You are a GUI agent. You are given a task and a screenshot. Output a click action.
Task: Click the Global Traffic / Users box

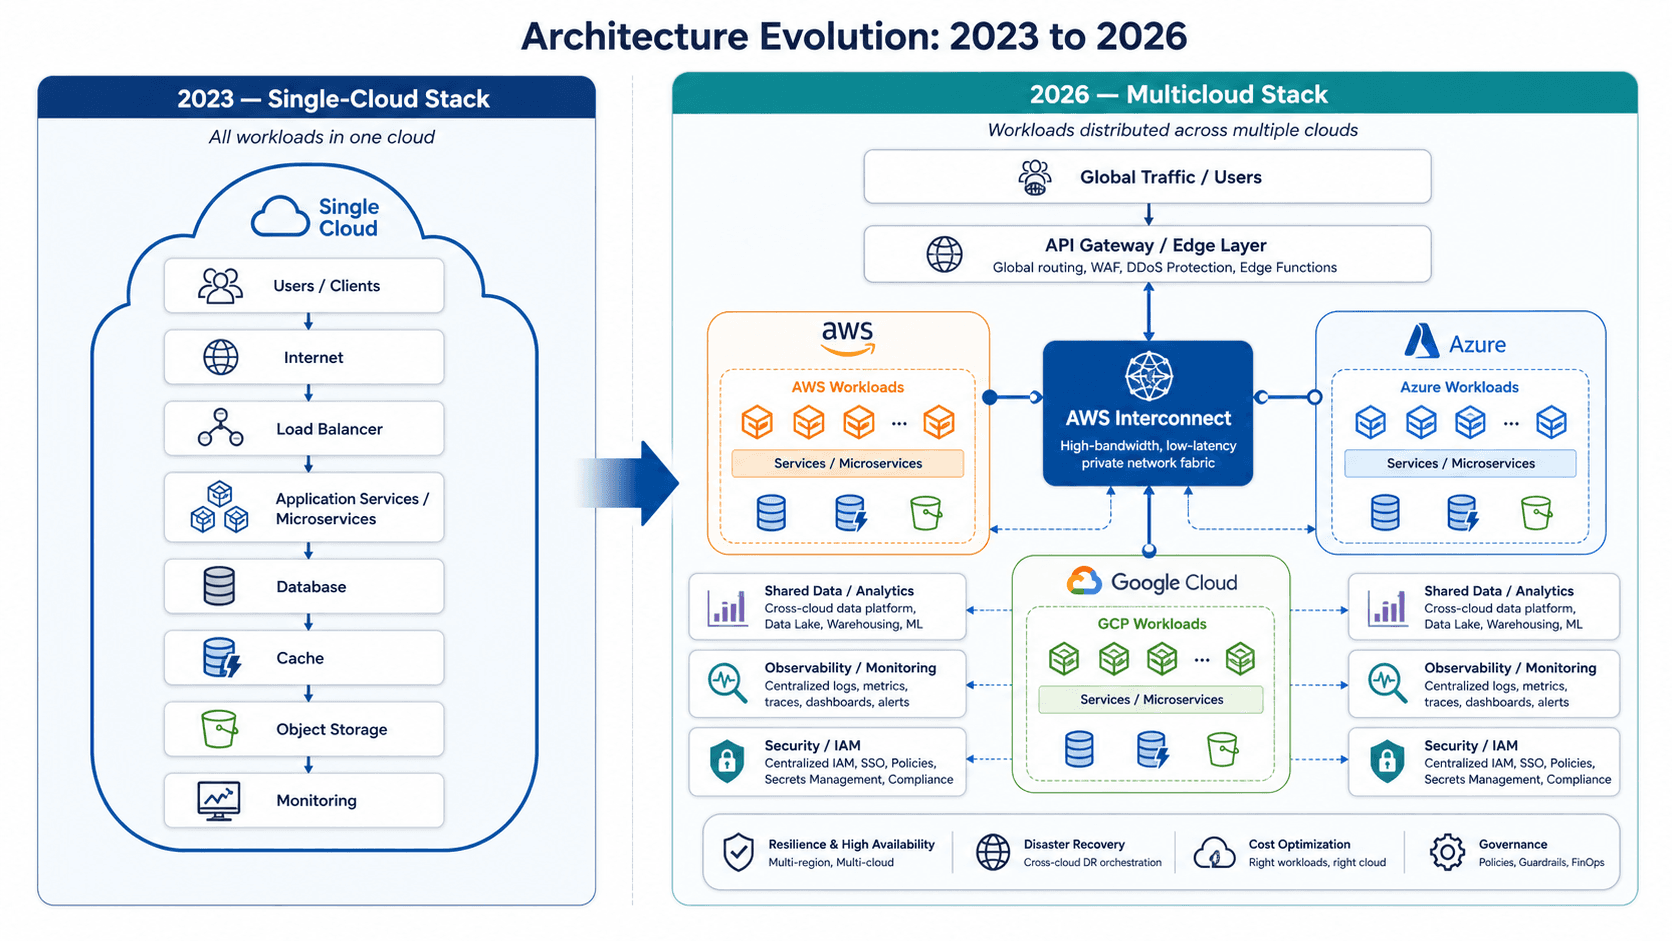pos(1147,177)
